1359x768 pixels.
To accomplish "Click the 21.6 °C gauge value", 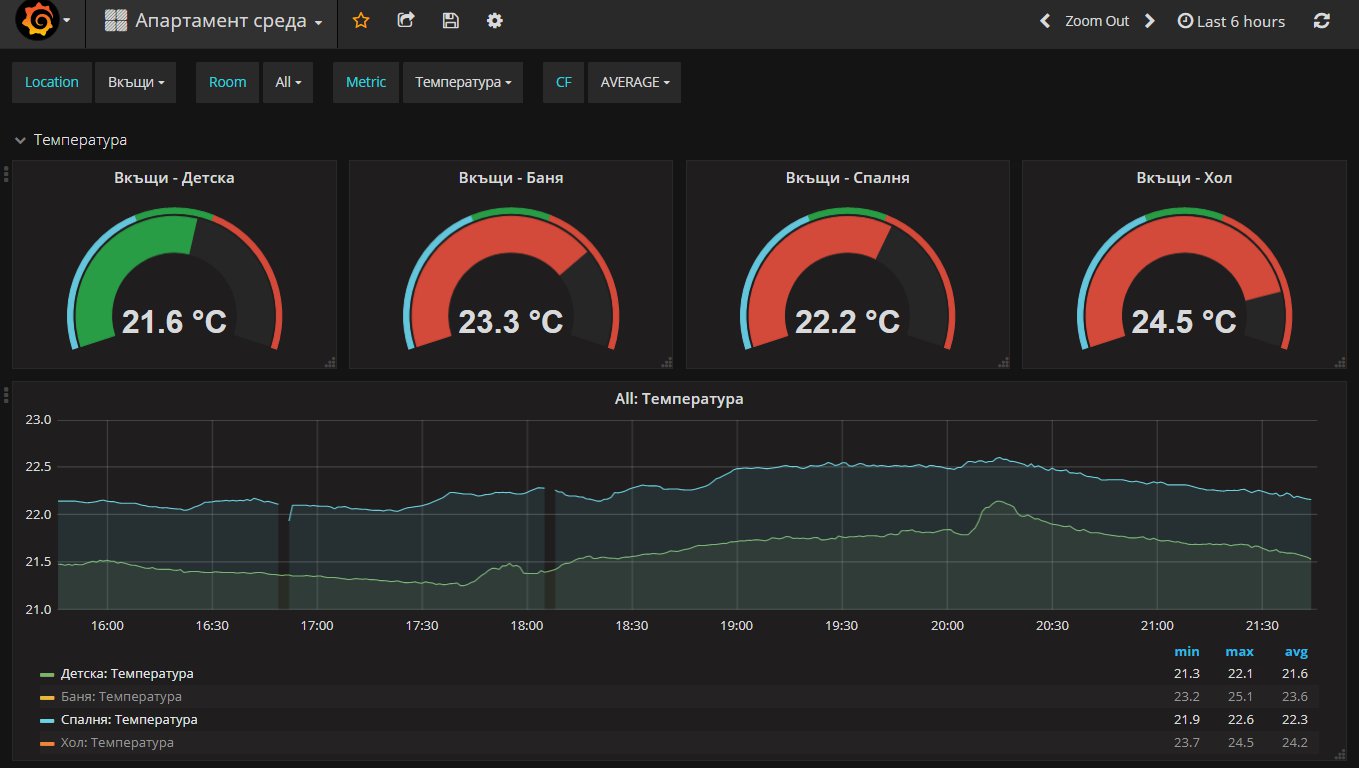I will tap(174, 322).
